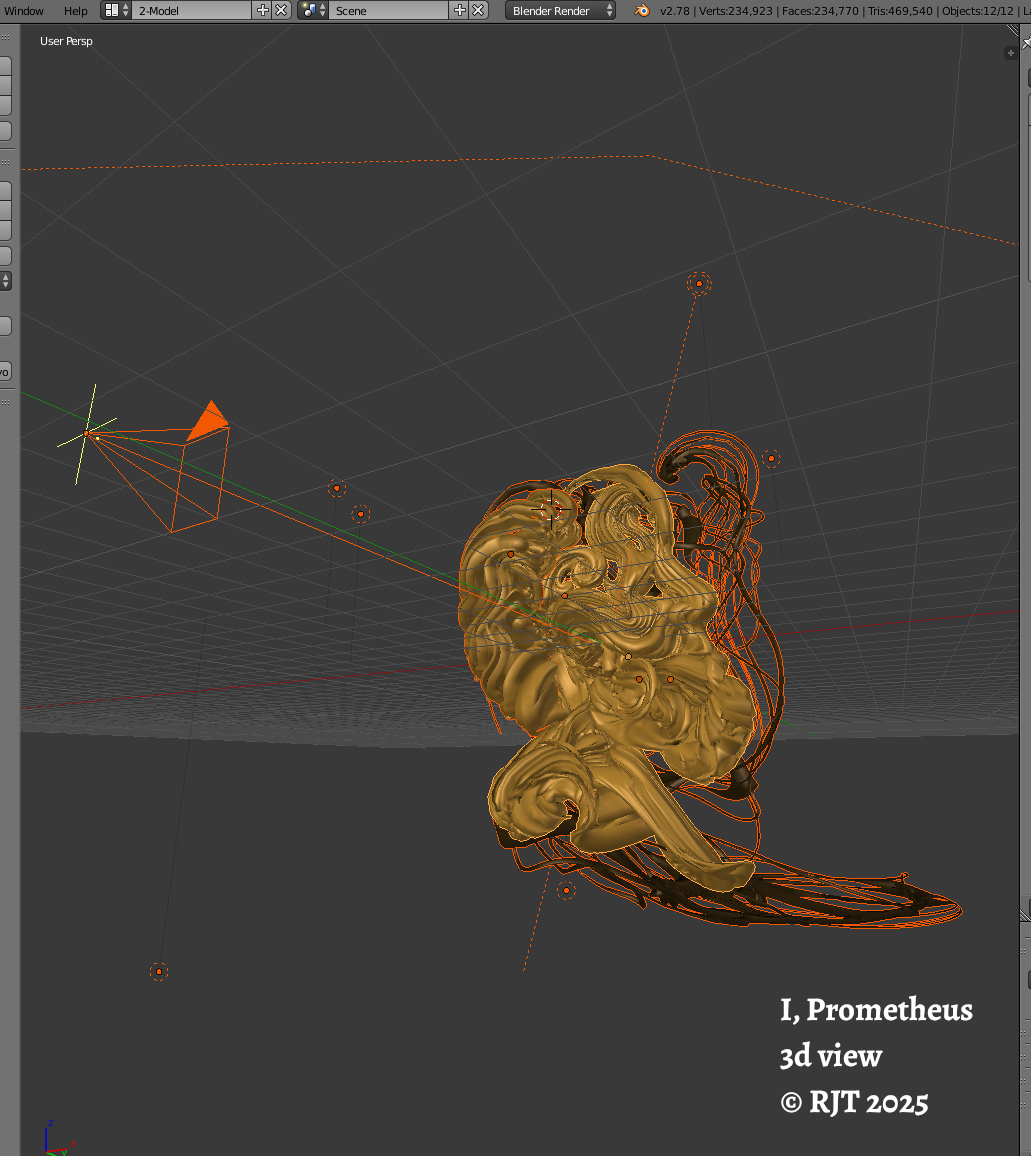The image size is (1031, 1156).
Task: Delete the current Scene with X icon
Action: pyautogui.click(x=478, y=10)
